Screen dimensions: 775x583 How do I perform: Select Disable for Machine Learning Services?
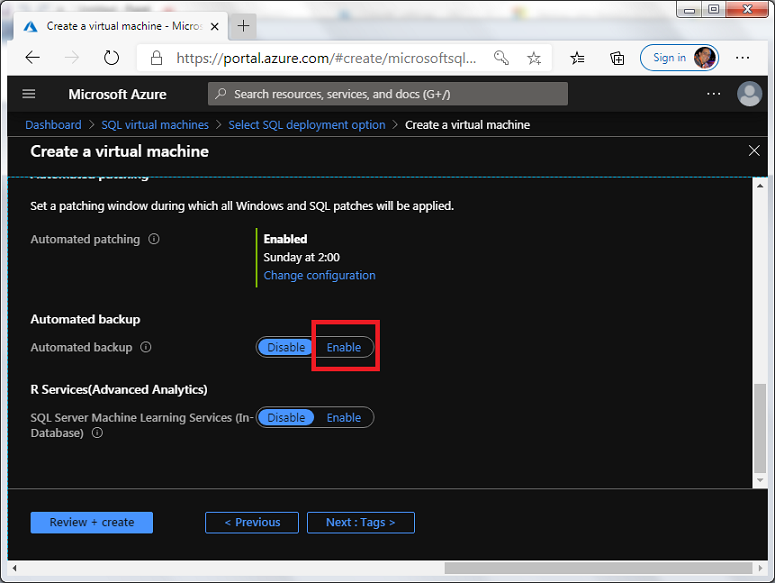coord(286,417)
